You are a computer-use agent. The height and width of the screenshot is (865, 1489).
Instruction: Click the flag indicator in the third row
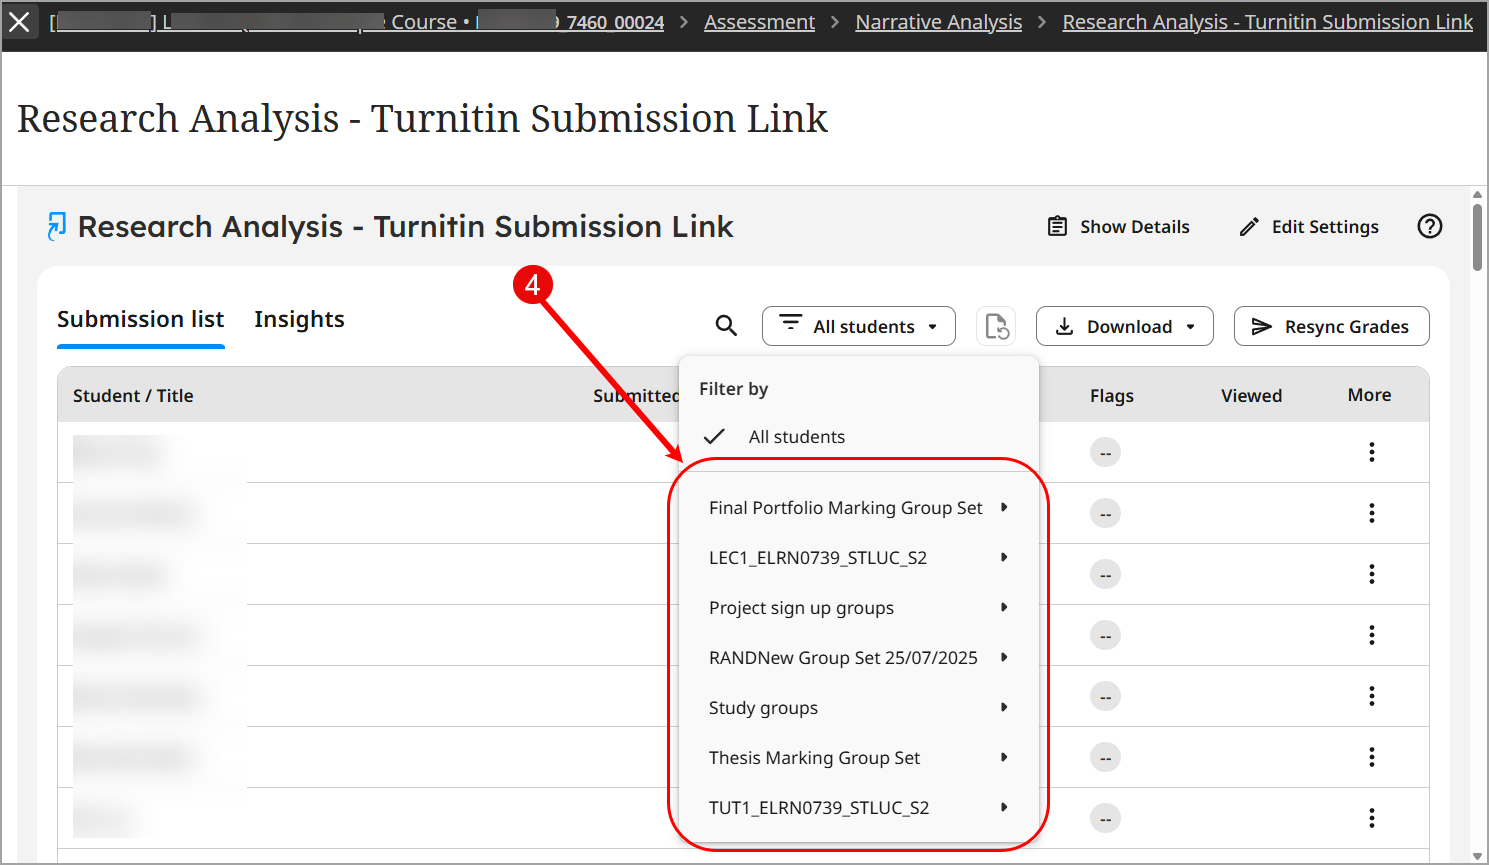(x=1105, y=574)
